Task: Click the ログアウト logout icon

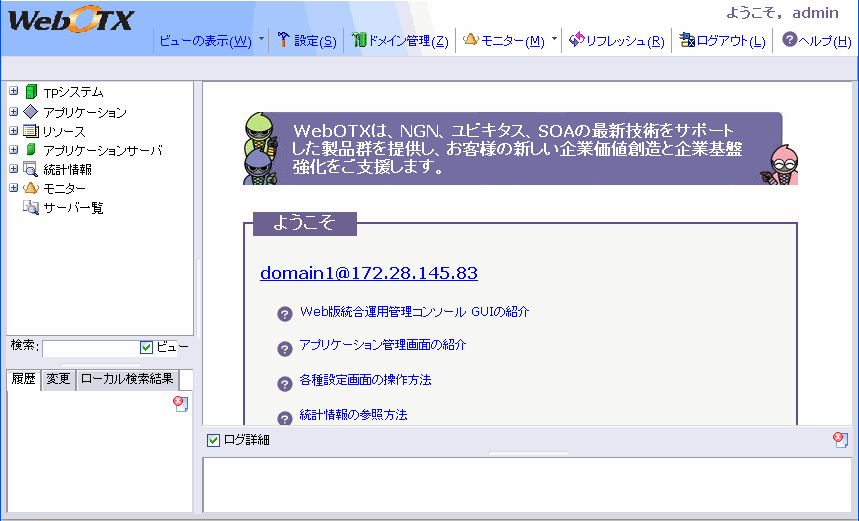Action: coord(687,41)
